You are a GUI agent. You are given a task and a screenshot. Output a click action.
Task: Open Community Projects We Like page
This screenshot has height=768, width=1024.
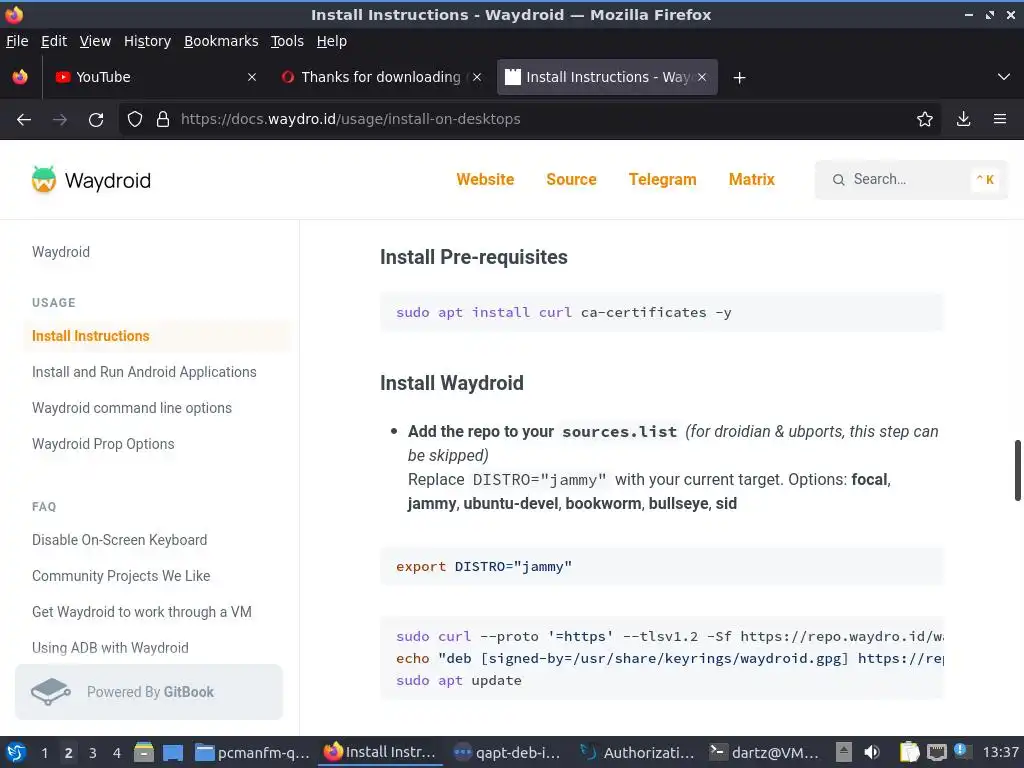click(x=121, y=576)
